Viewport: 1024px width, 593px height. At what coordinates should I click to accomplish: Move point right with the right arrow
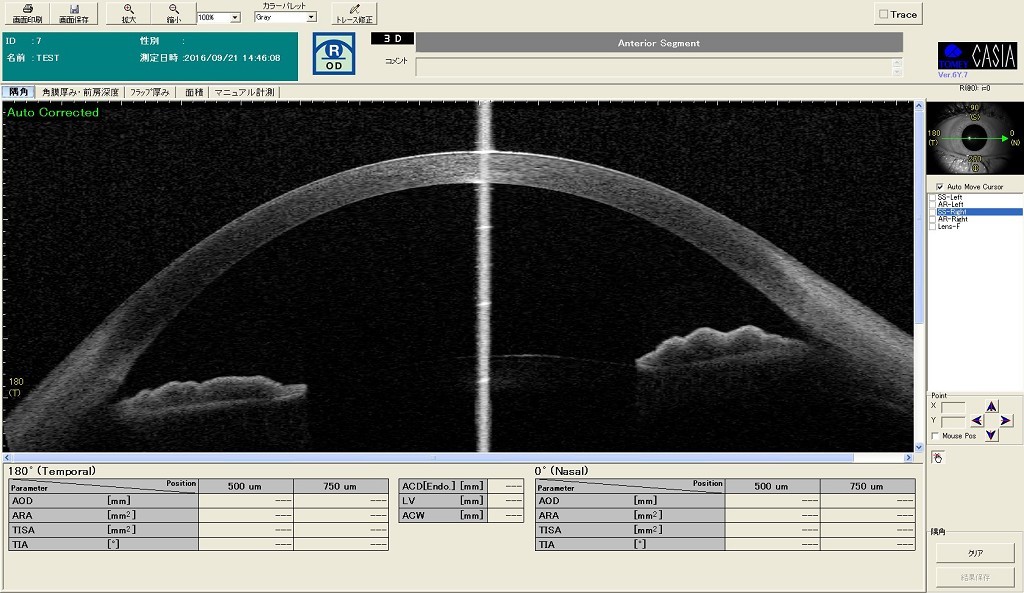[x=1006, y=421]
